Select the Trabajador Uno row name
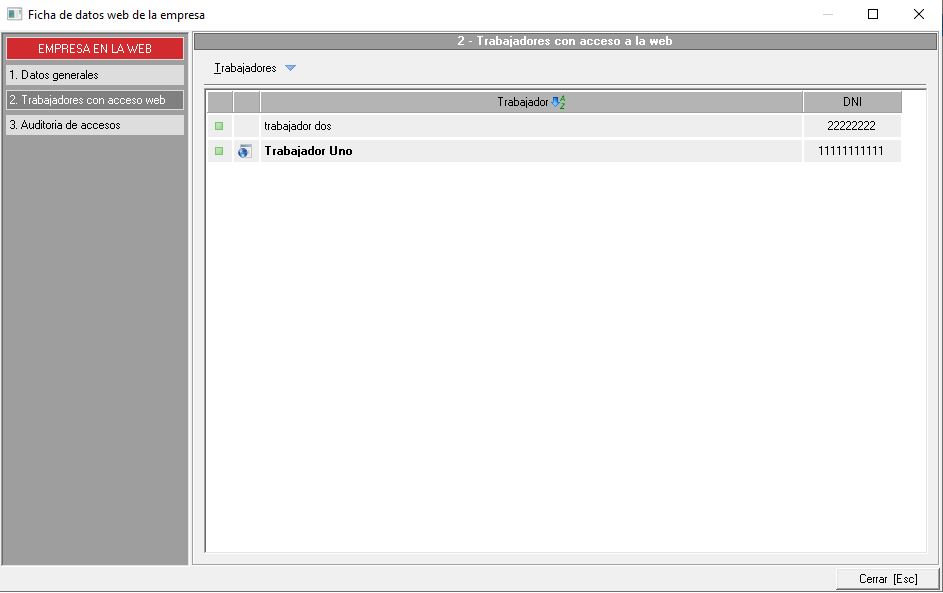 [308, 151]
